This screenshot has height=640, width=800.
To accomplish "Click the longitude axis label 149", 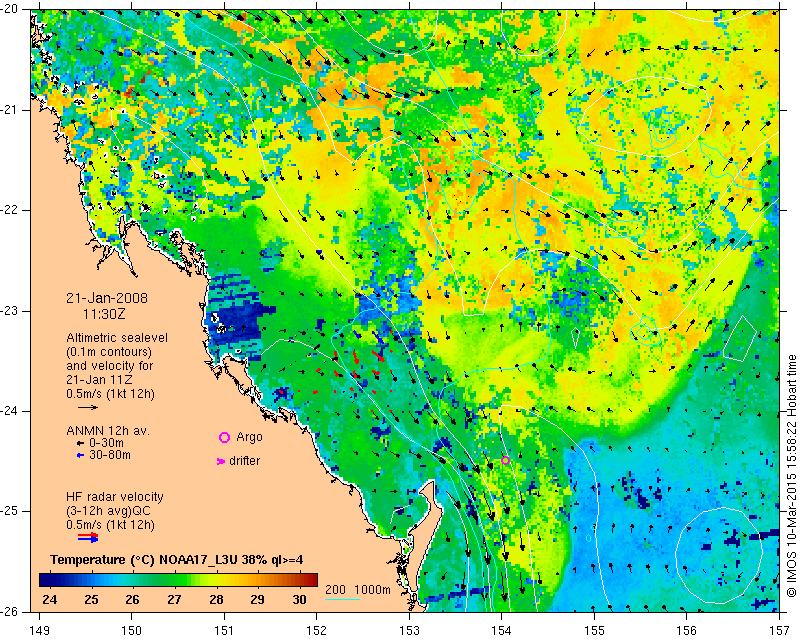I will (x=40, y=630).
